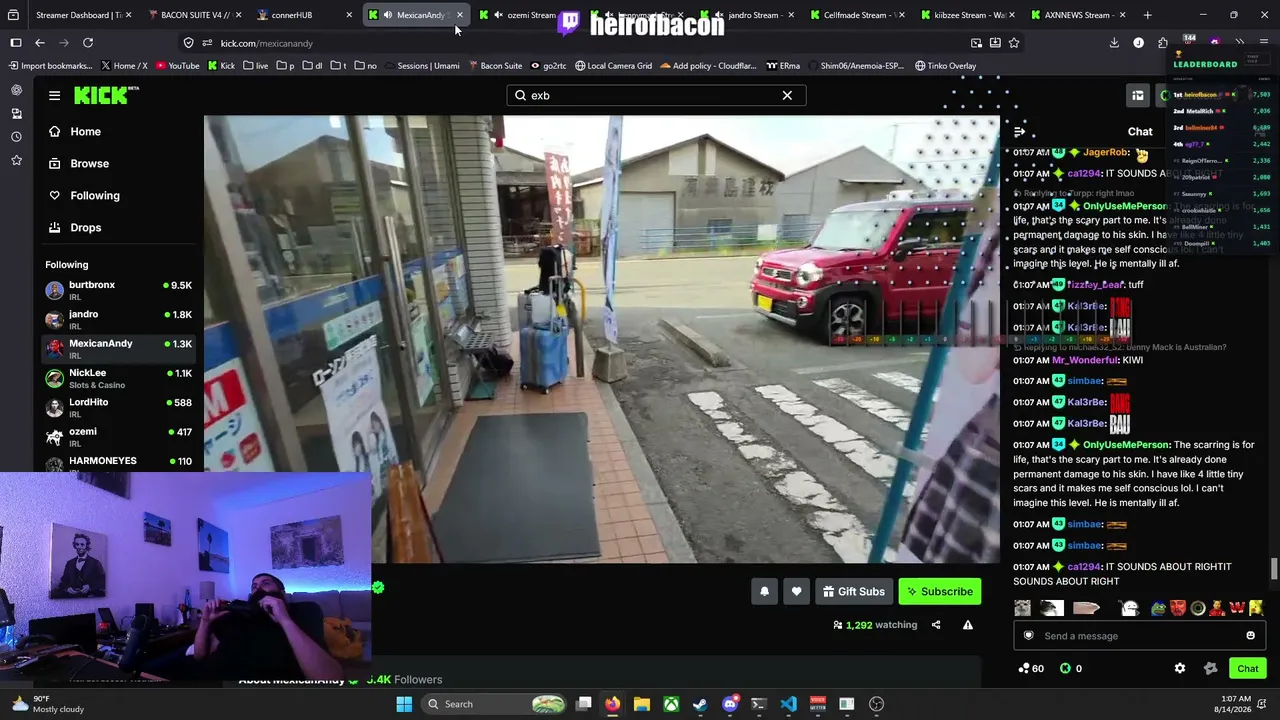1280x720 pixels.
Task: Reload the current page
Action: click(x=88, y=43)
